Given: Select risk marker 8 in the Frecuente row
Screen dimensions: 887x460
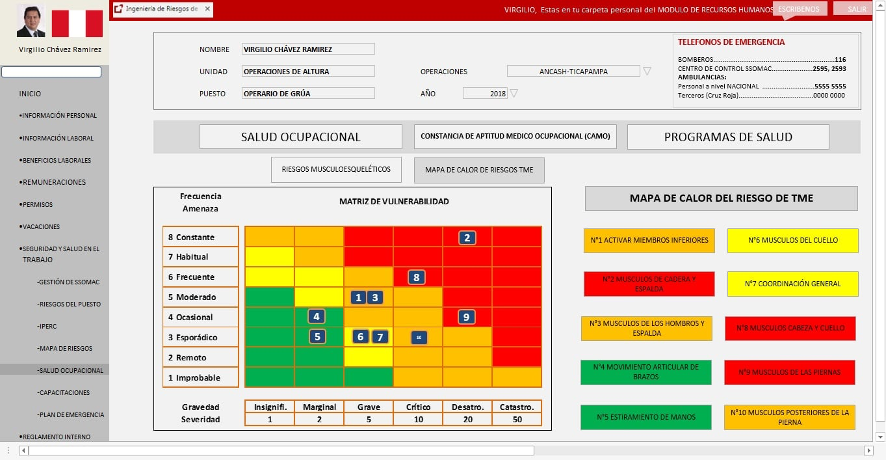Looking at the screenshot, I should click(417, 277).
